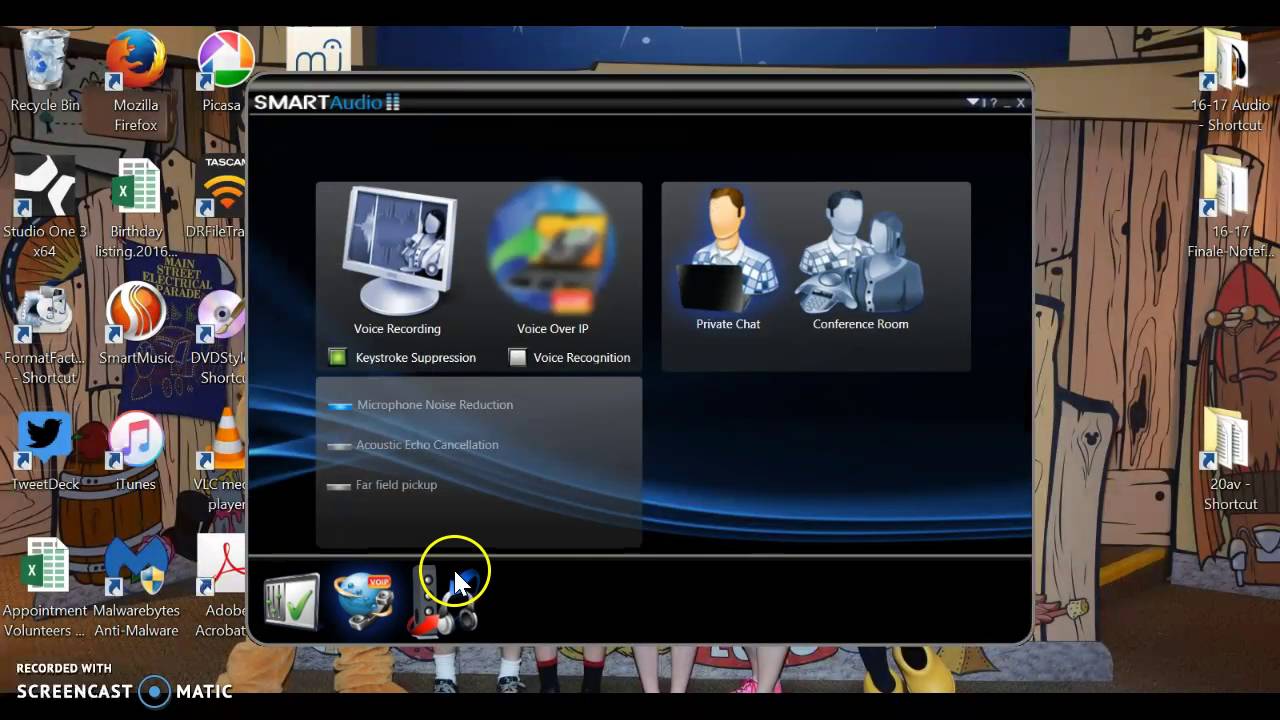Open SmartAudio help question mark
The width and height of the screenshot is (1280, 720).
[994, 102]
